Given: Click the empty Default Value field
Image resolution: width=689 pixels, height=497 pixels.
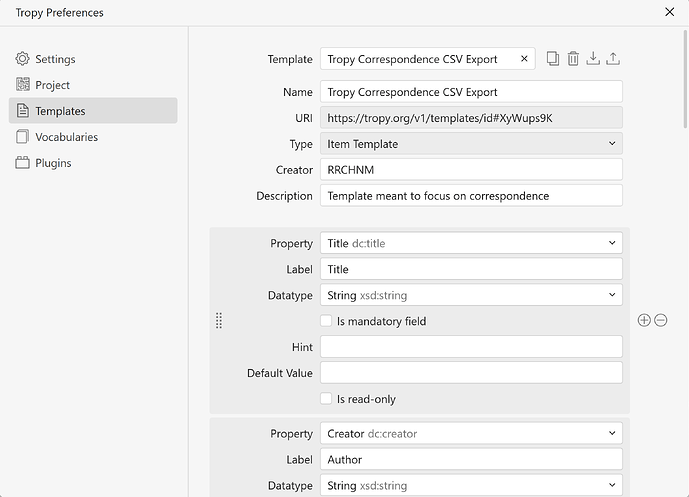Looking at the screenshot, I should [471, 373].
